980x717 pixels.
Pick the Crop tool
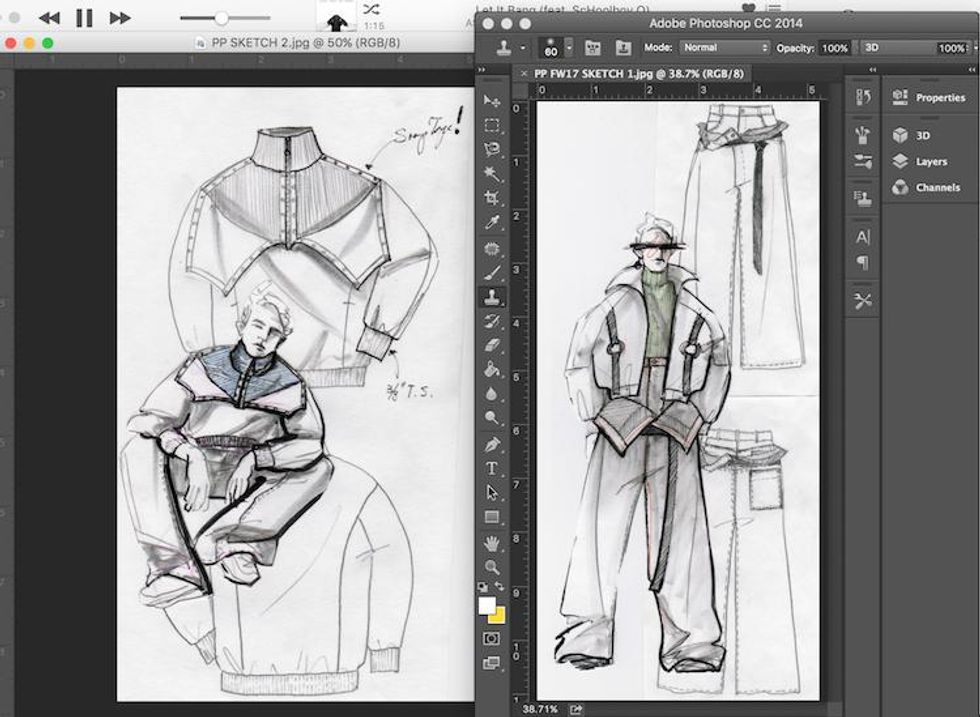(x=491, y=198)
